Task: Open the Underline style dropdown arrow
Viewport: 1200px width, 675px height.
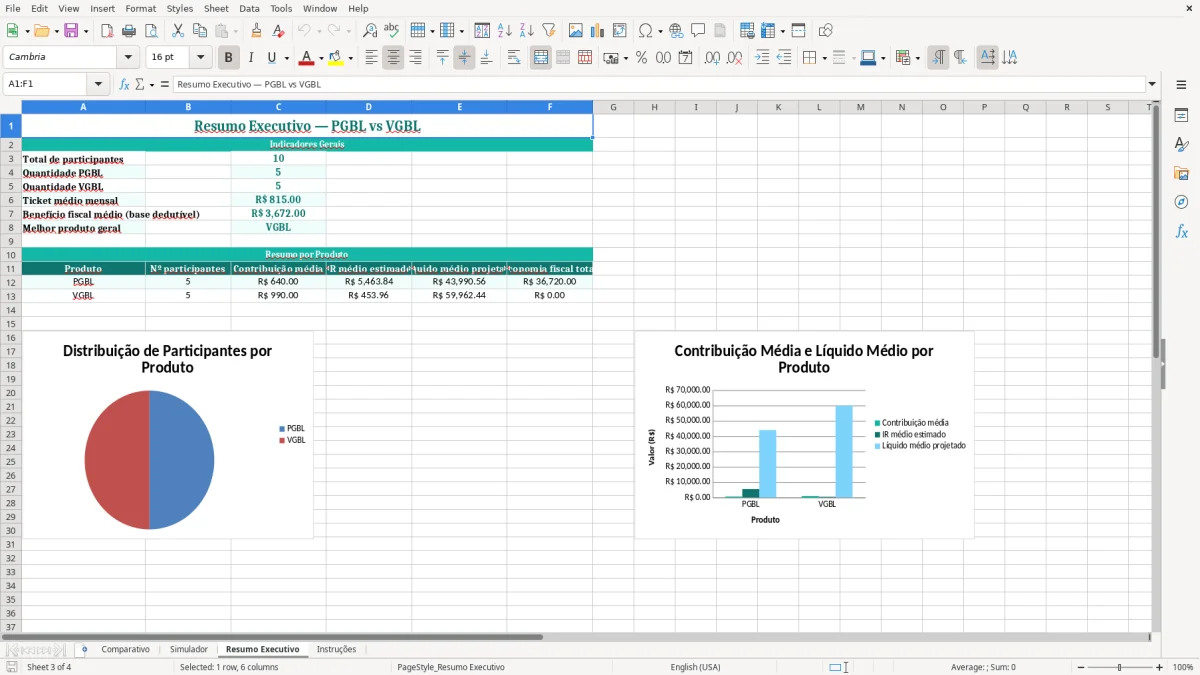Action: point(286,58)
